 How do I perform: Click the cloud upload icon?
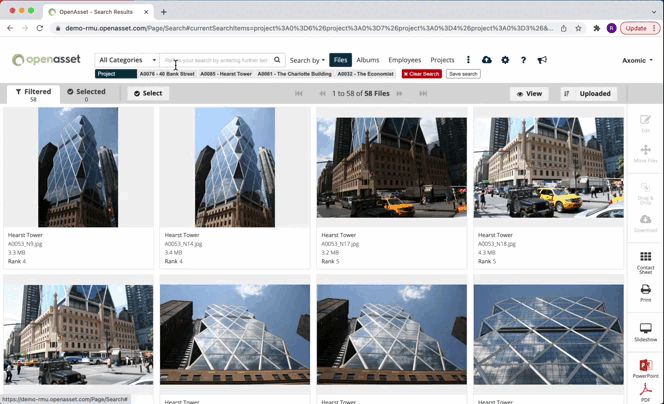click(x=487, y=60)
